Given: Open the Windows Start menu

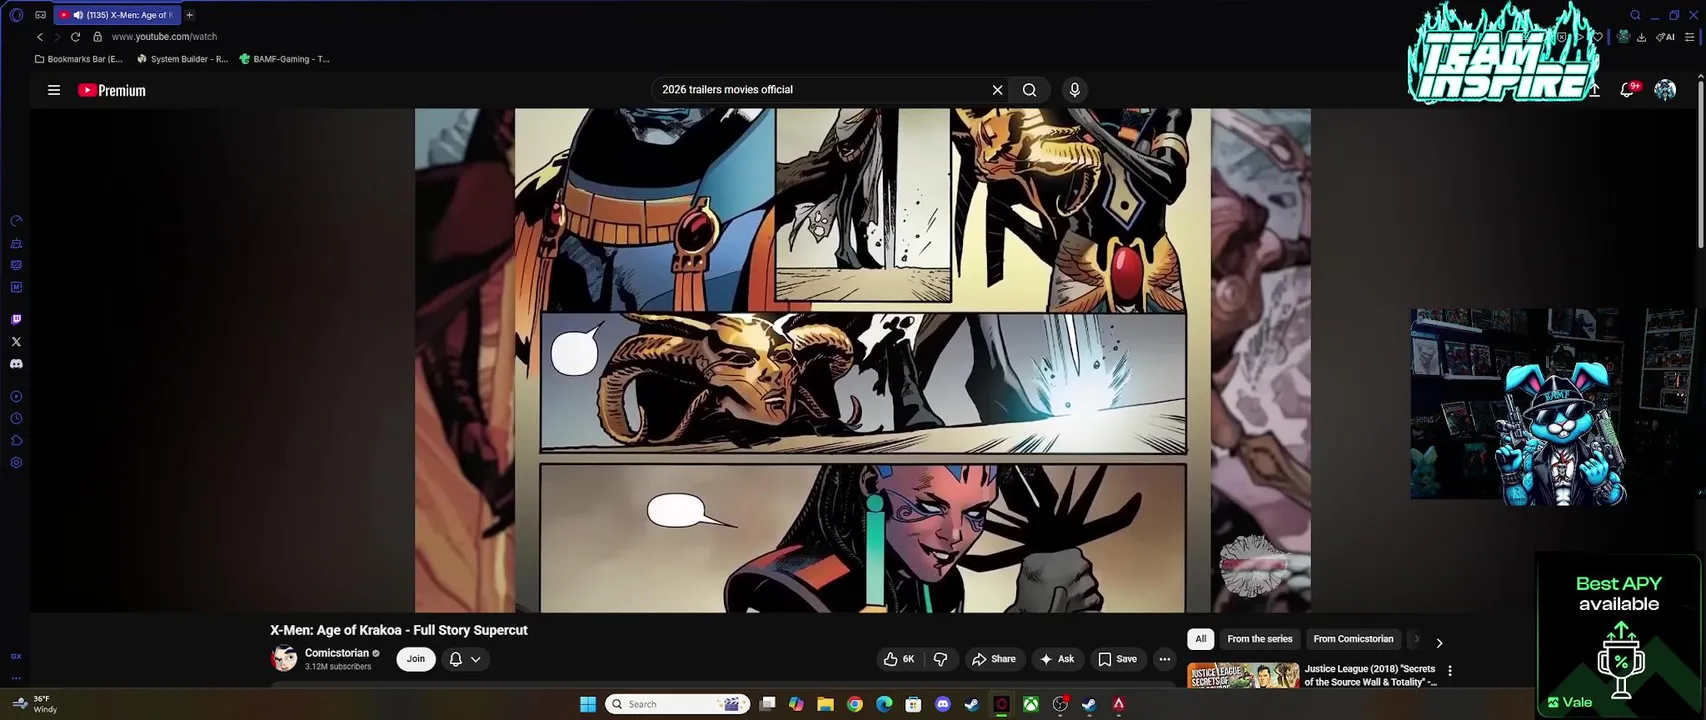Looking at the screenshot, I should pyautogui.click(x=588, y=704).
